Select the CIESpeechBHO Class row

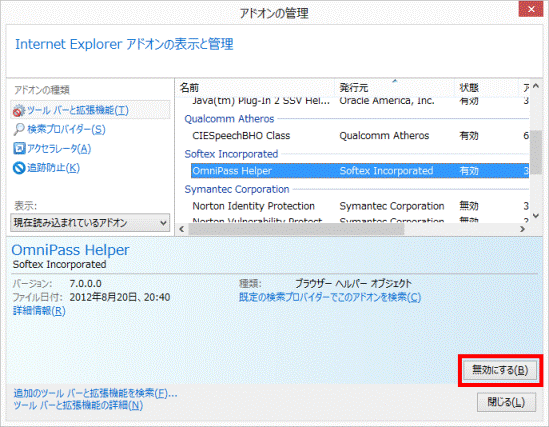click(x=360, y=136)
